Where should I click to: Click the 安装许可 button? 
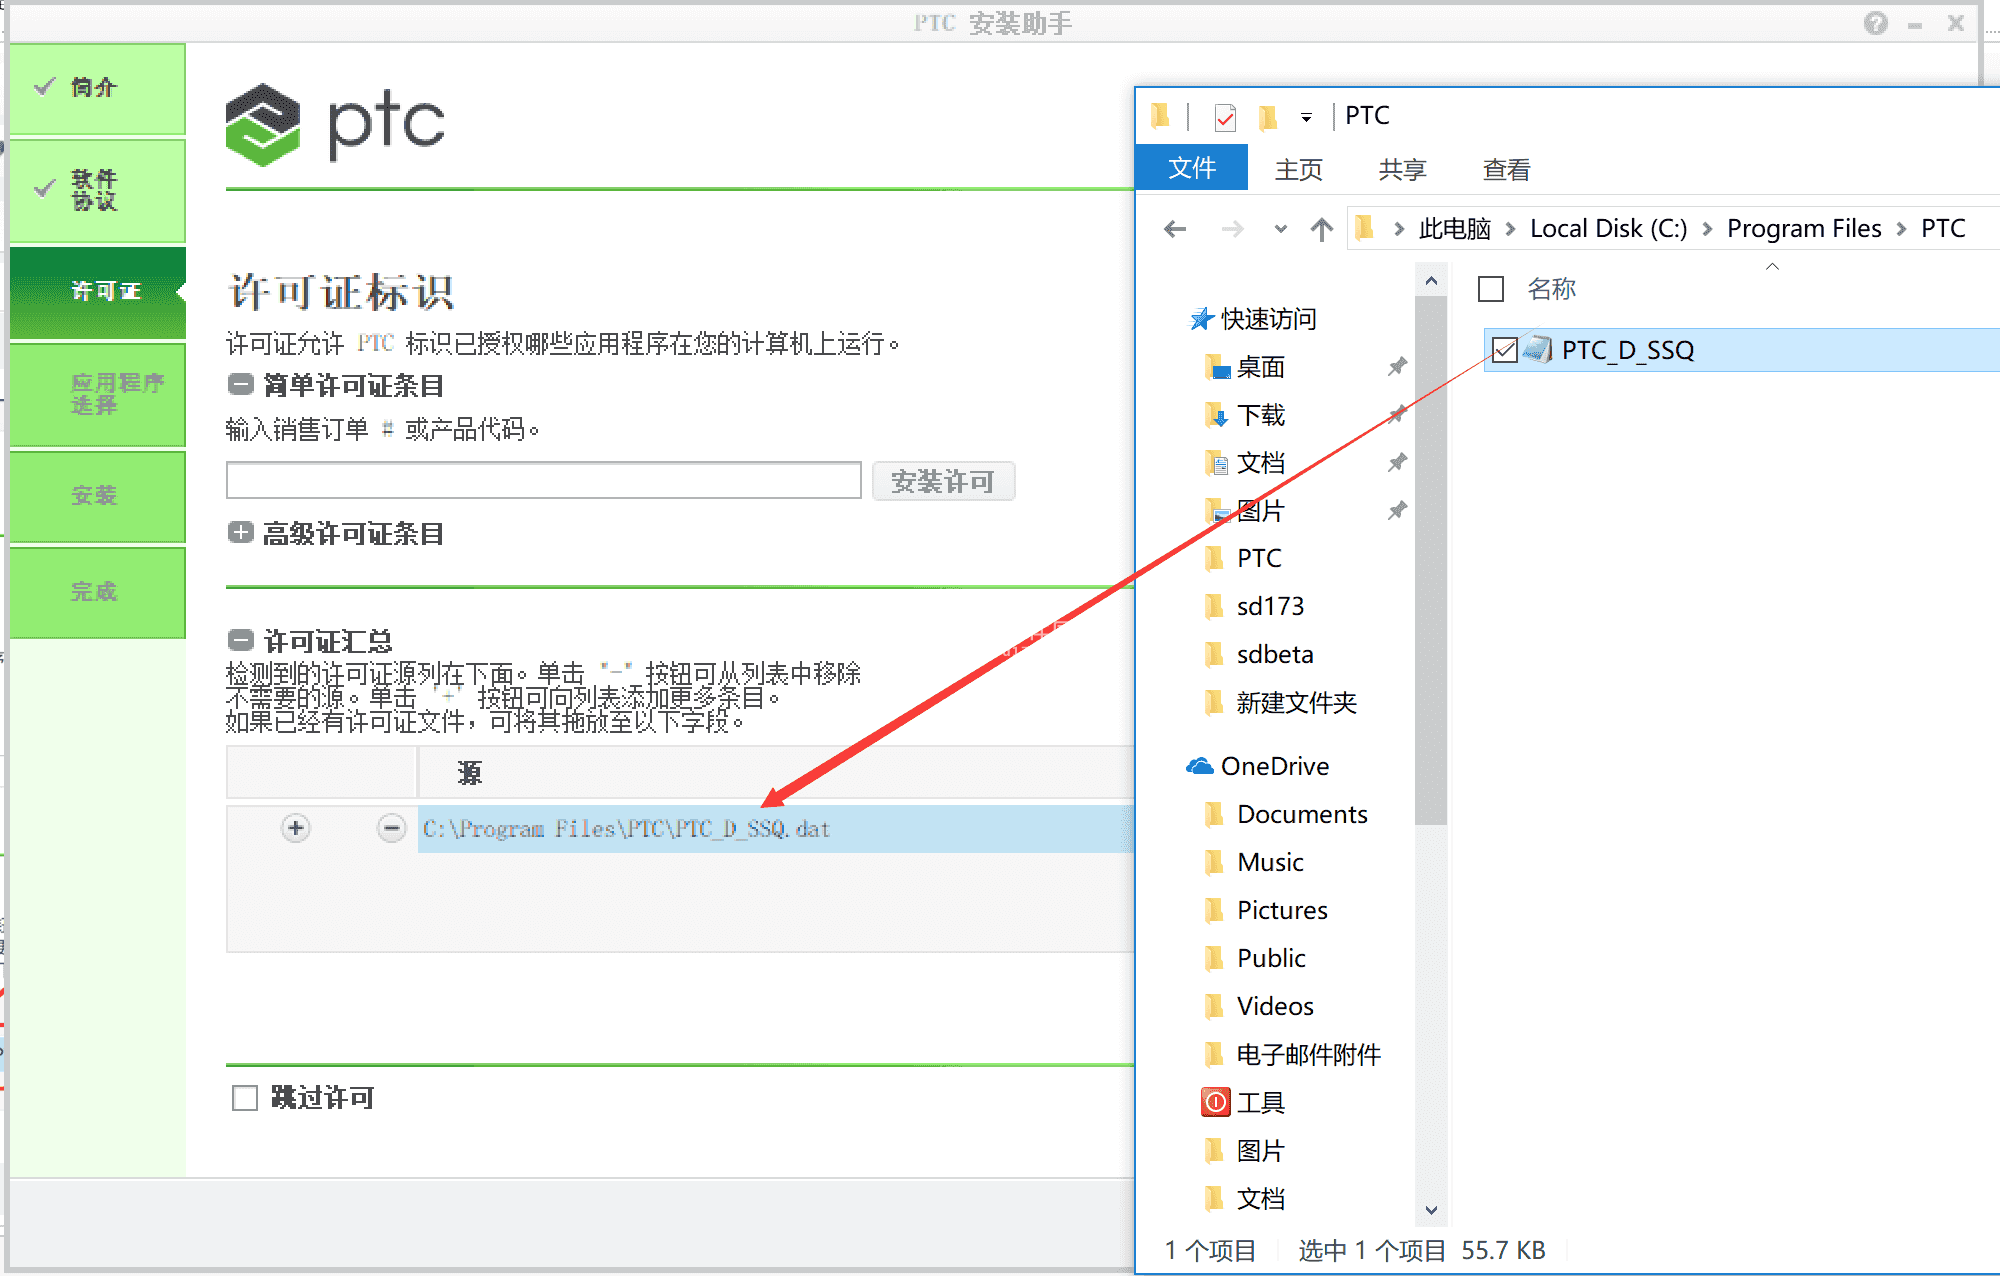(x=943, y=481)
